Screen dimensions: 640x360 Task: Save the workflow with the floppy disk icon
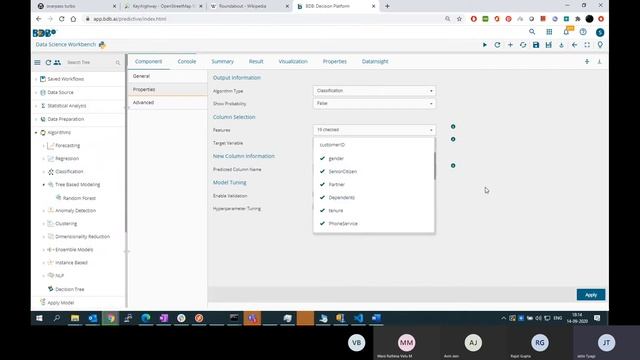click(536, 45)
